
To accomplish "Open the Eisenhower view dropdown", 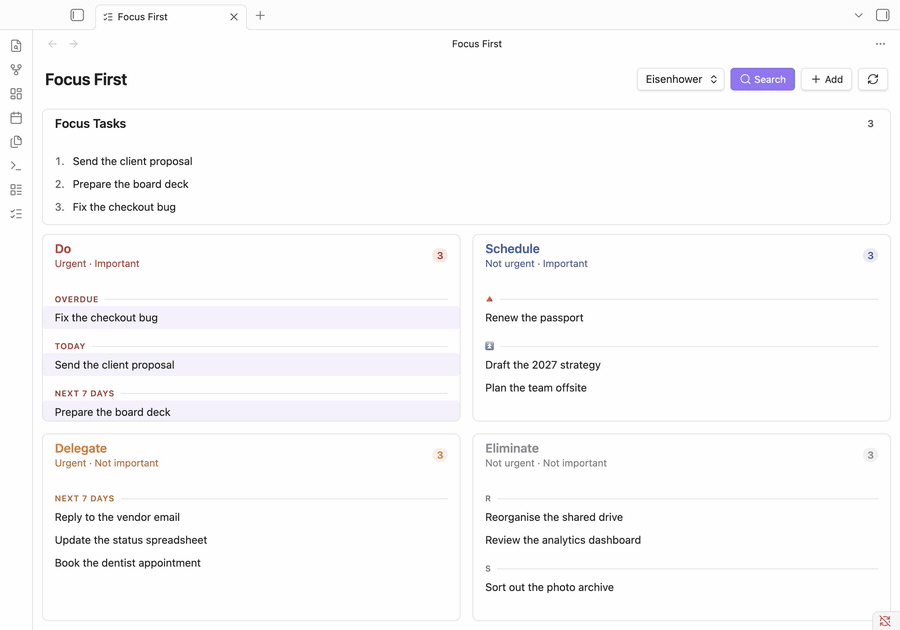I will (x=680, y=79).
